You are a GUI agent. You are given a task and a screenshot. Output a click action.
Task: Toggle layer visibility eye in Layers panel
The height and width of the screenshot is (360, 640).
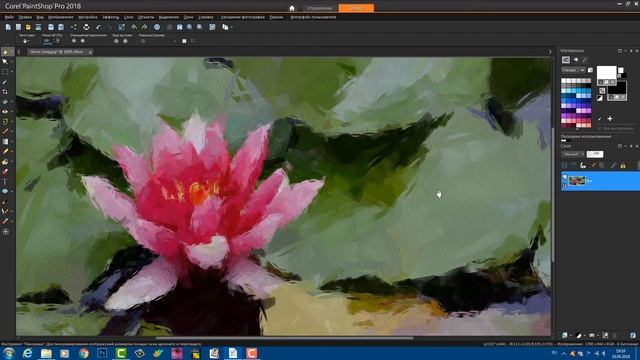point(564,178)
